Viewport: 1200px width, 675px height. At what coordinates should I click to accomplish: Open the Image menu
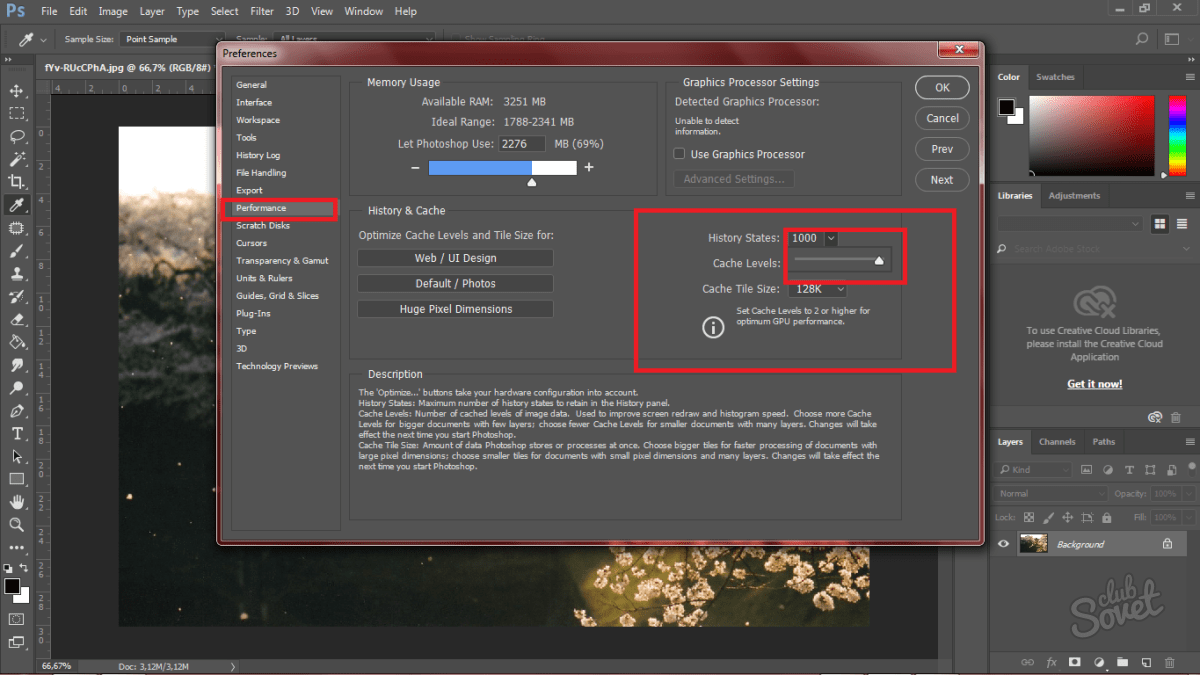click(x=113, y=11)
